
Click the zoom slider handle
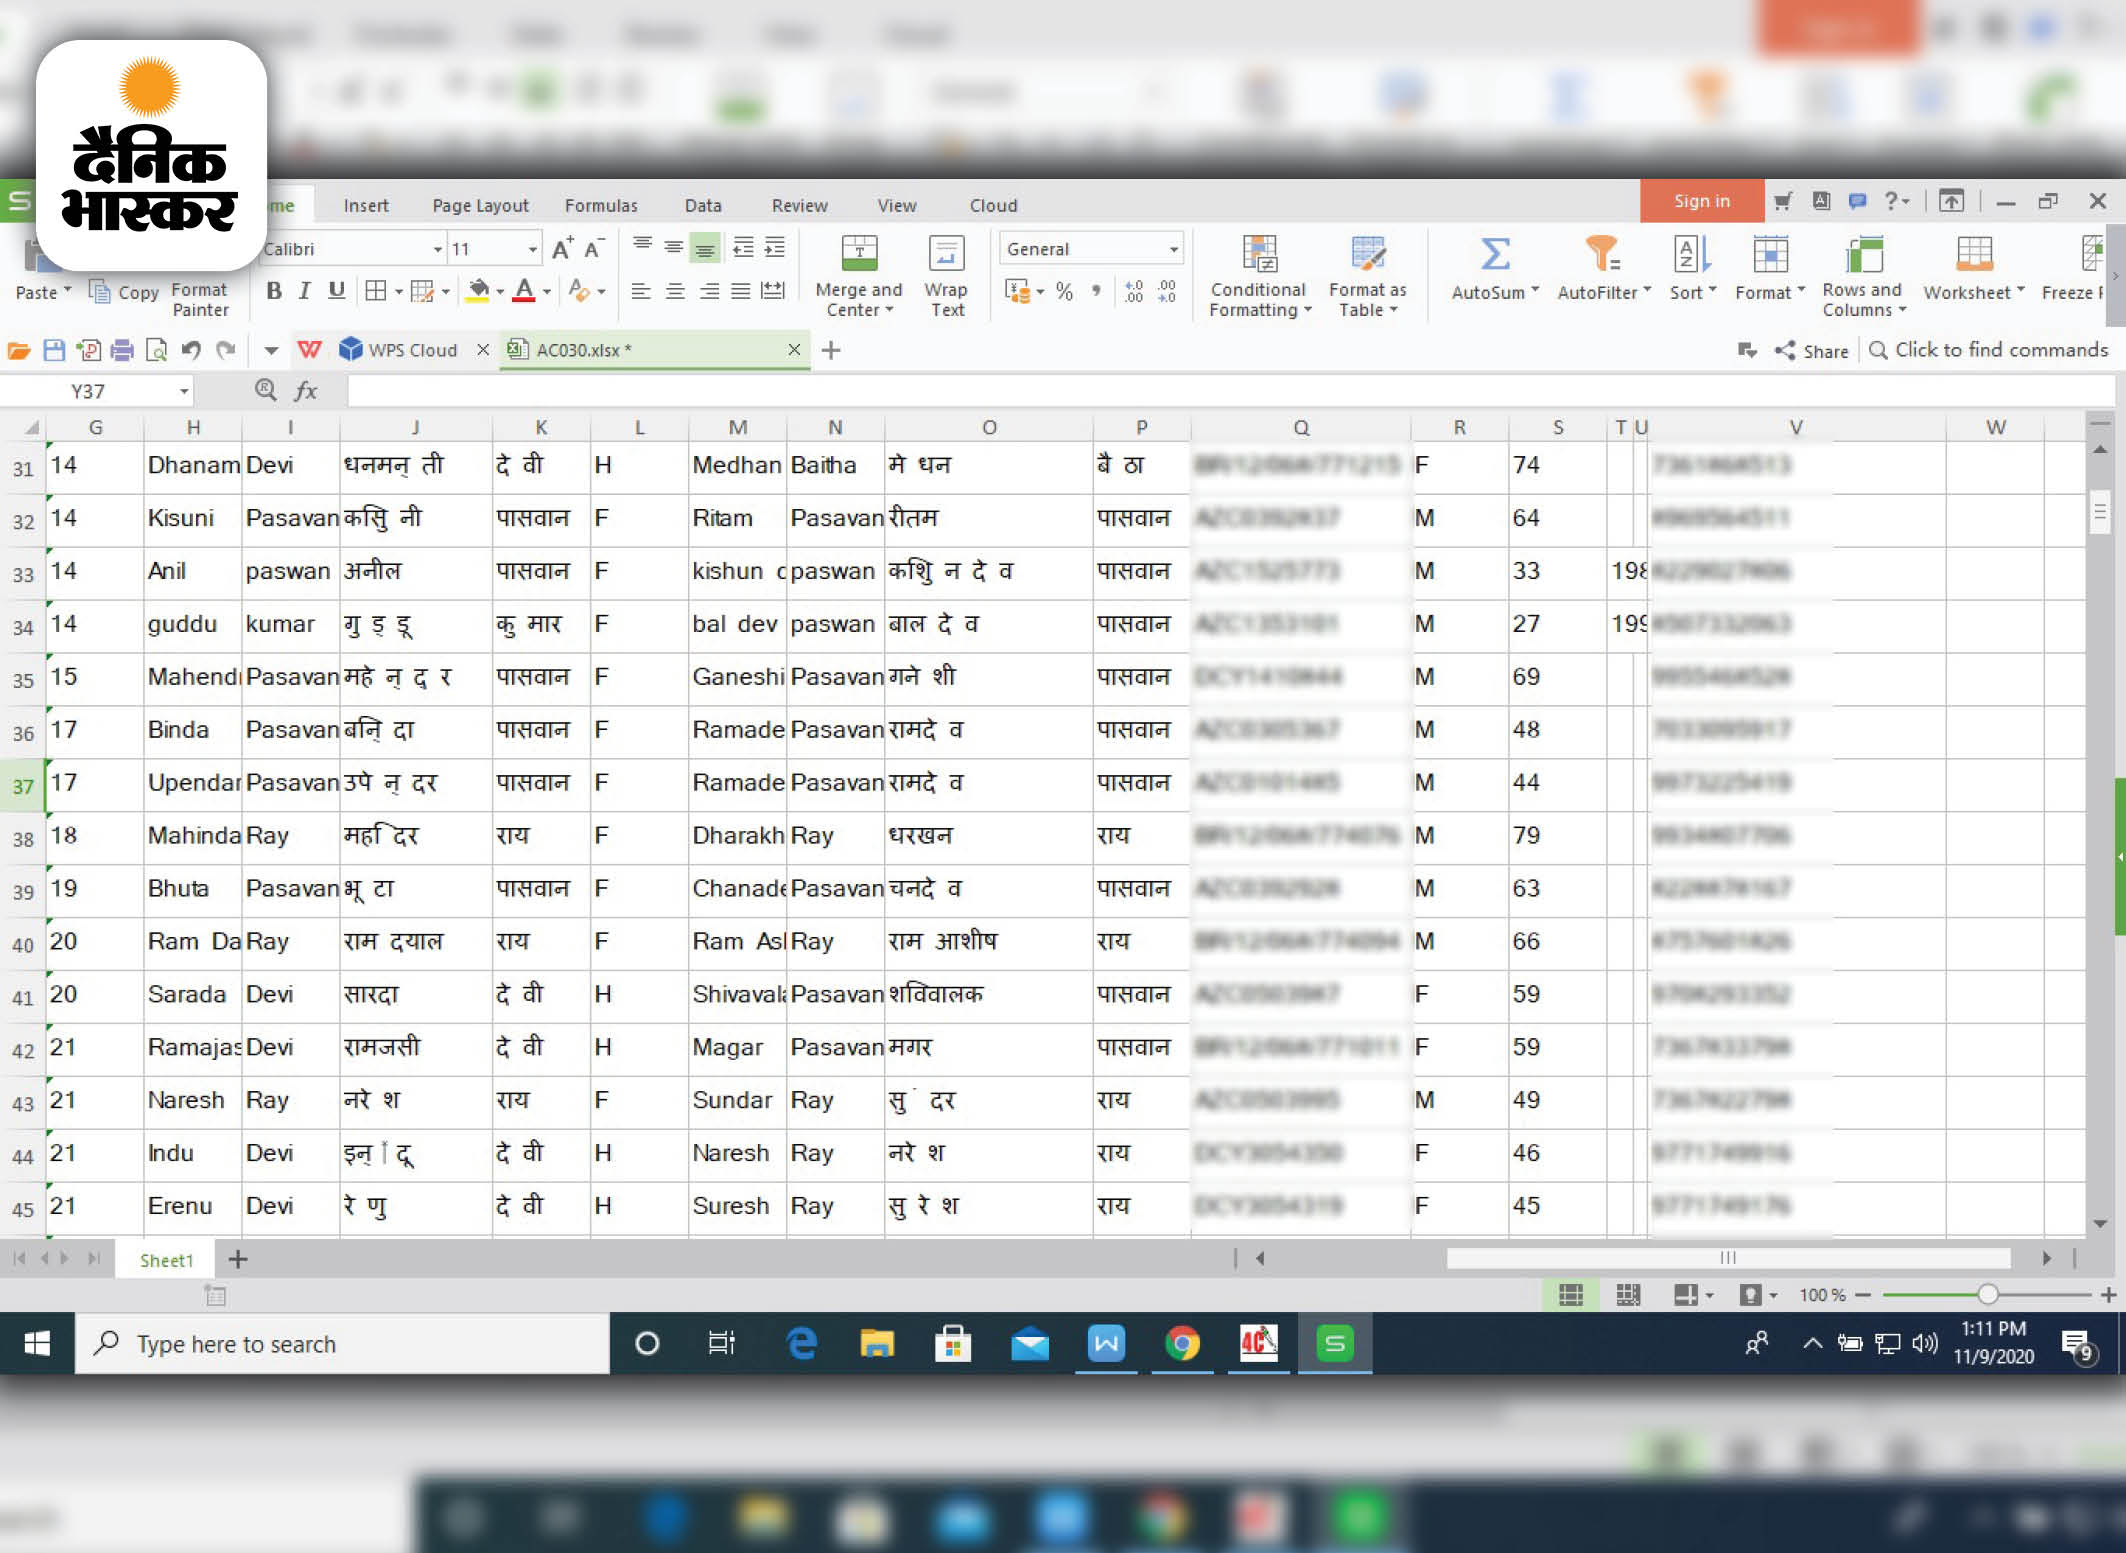point(1988,1295)
